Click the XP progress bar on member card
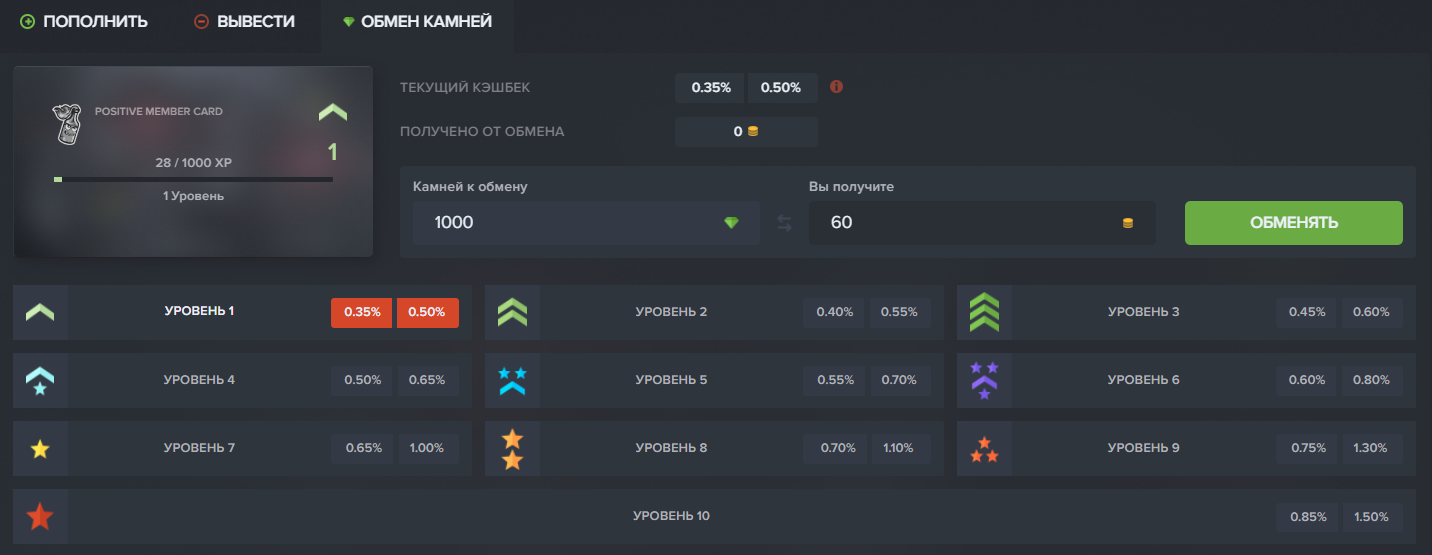The height and width of the screenshot is (555, 1432). [193, 180]
